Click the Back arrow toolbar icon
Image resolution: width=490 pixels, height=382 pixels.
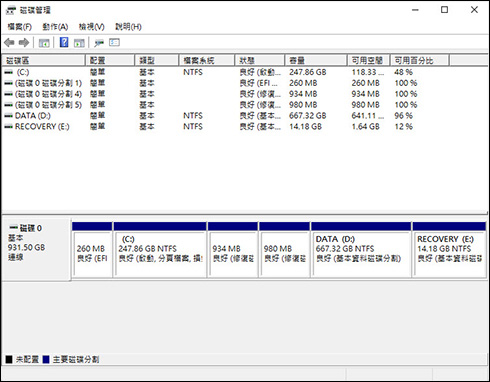click(x=9, y=43)
